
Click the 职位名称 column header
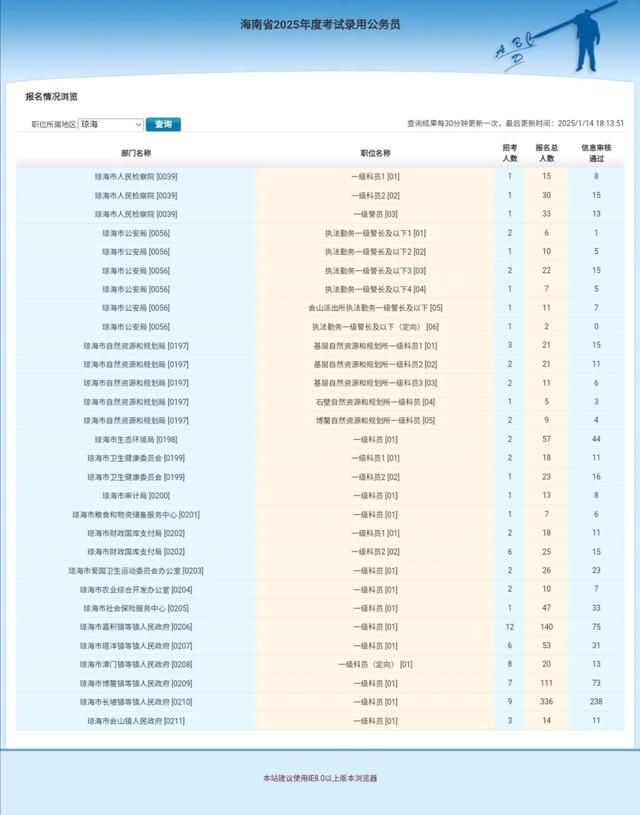click(375, 153)
